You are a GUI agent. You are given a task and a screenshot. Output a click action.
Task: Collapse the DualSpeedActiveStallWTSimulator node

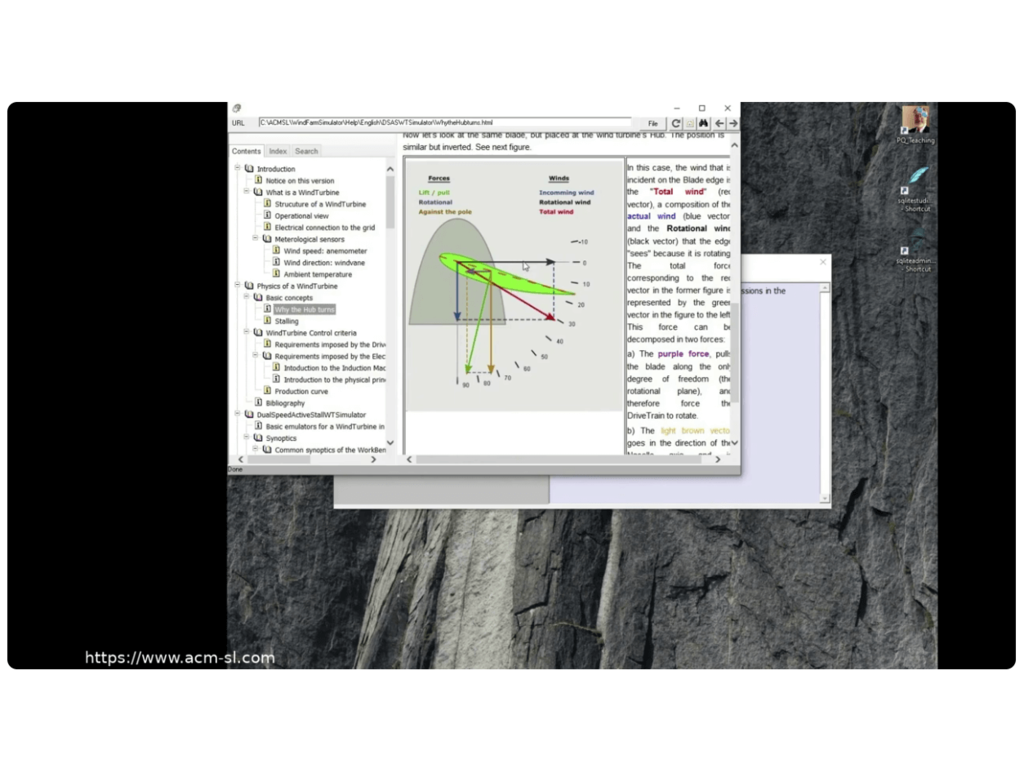pos(237,413)
